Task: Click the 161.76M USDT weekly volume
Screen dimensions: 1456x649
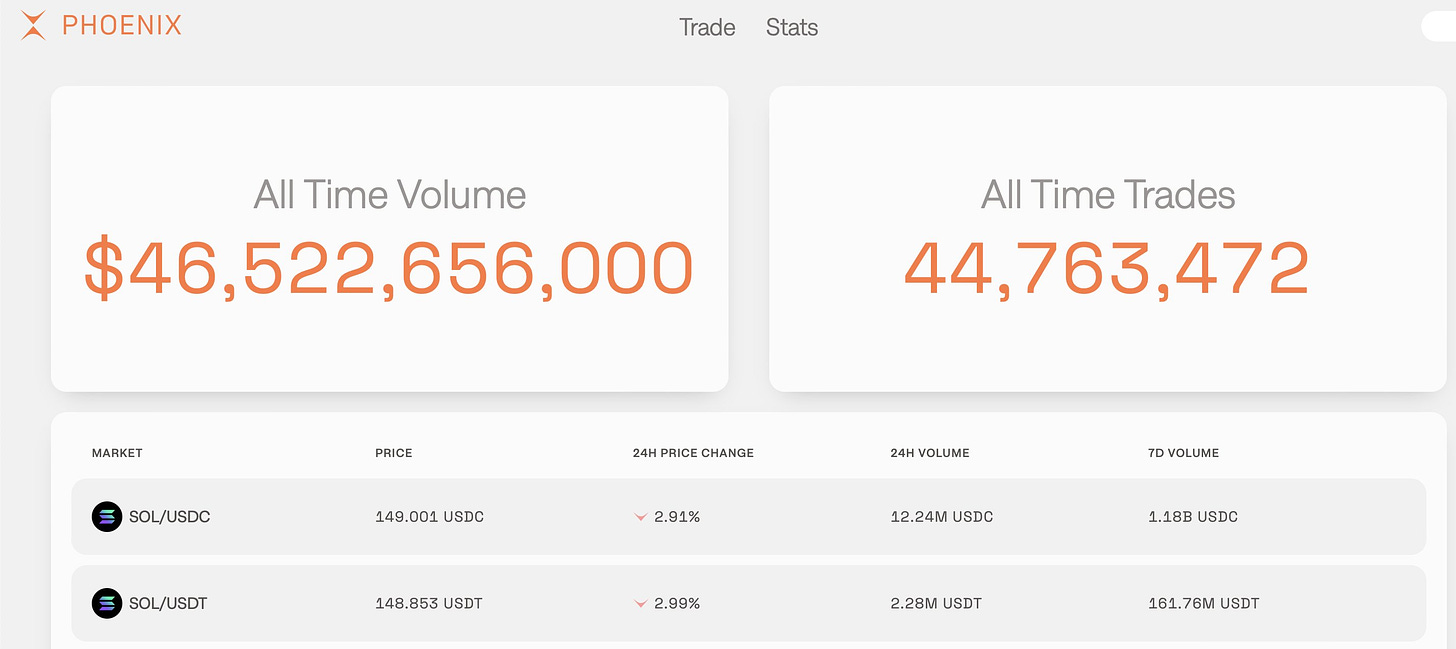Action: pos(1204,603)
